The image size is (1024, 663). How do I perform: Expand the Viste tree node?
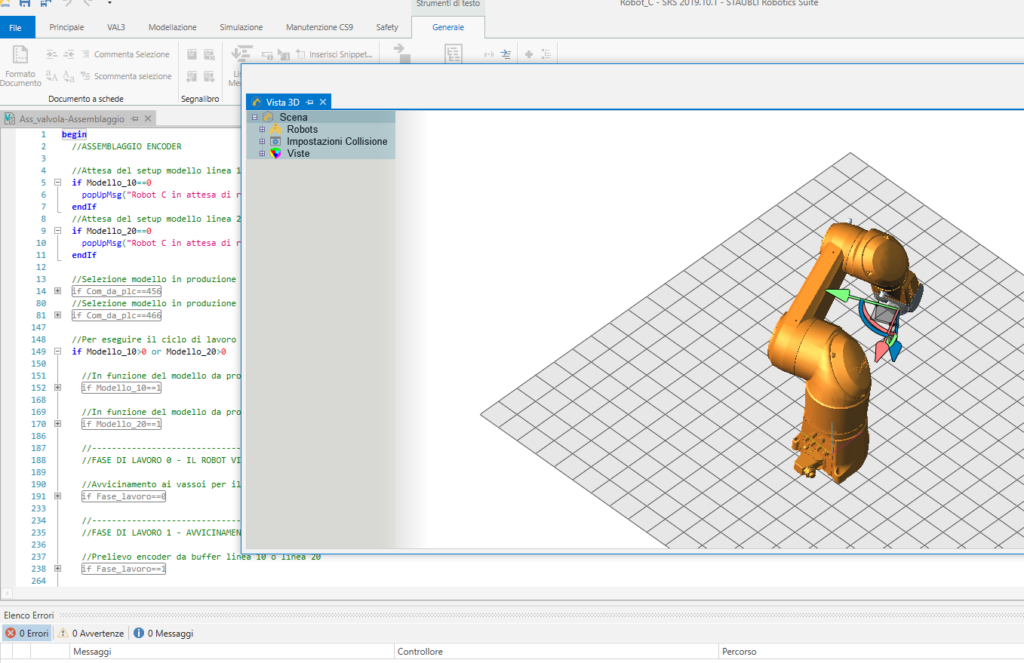point(262,154)
